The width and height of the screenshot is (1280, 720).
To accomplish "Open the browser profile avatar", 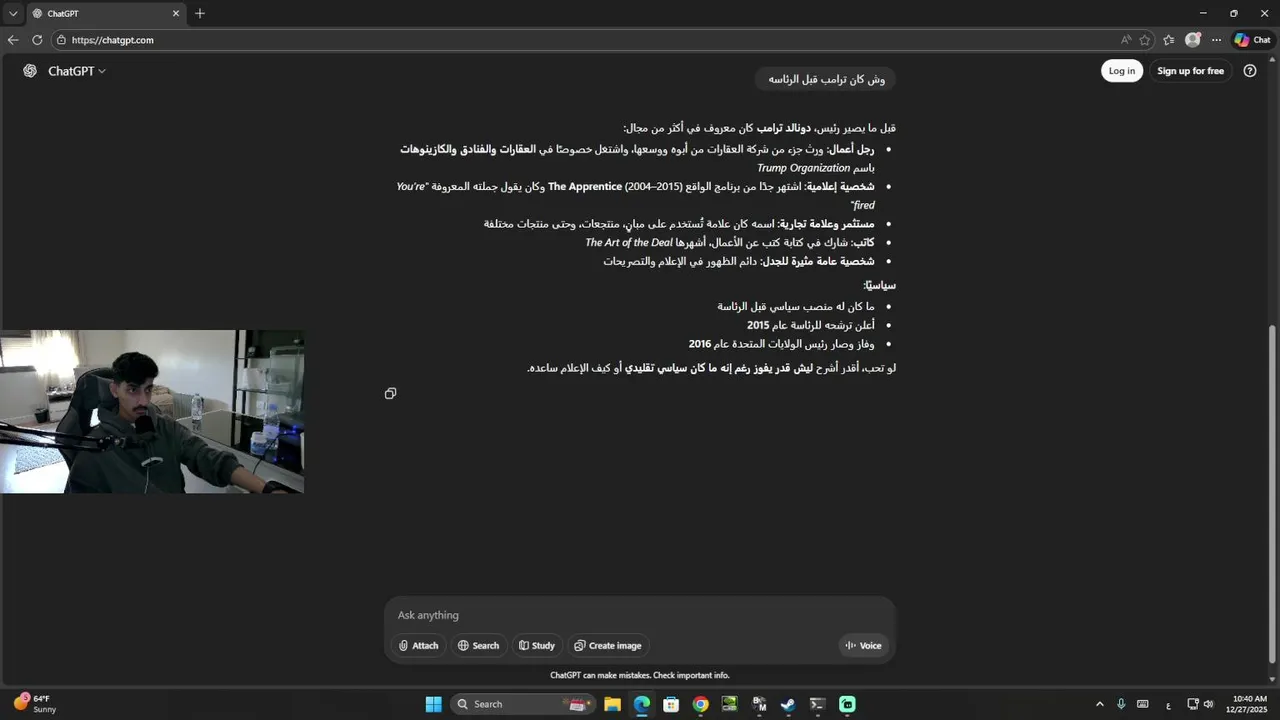I will (1193, 40).
